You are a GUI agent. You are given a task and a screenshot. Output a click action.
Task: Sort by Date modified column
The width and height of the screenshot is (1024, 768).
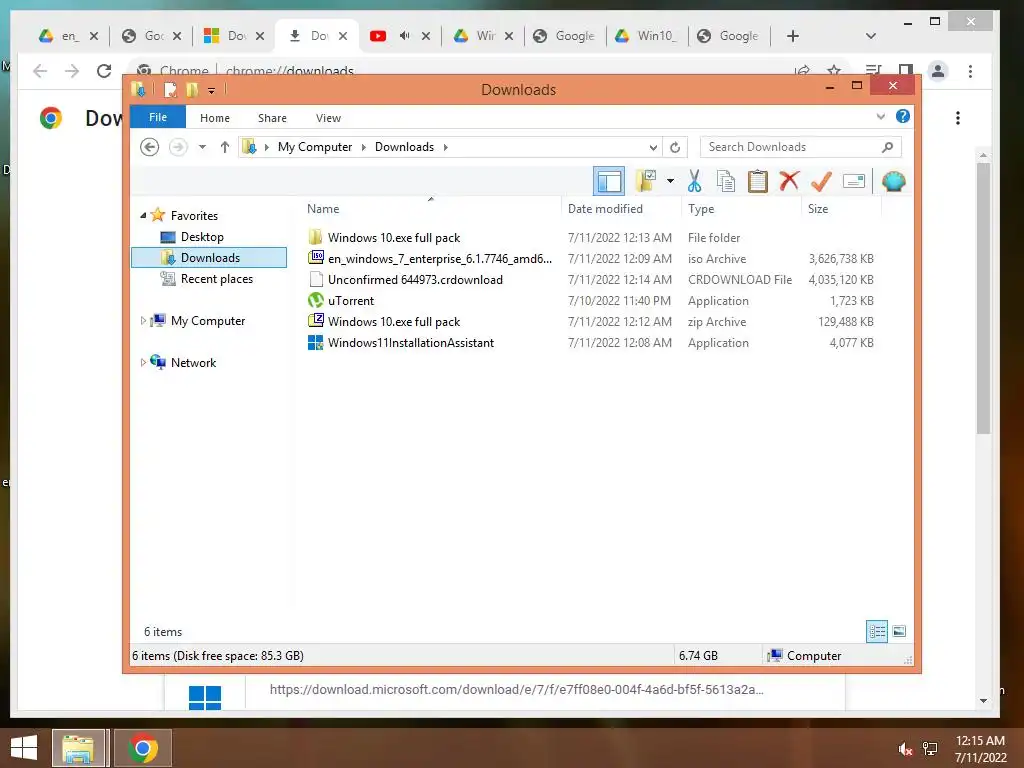621,208
